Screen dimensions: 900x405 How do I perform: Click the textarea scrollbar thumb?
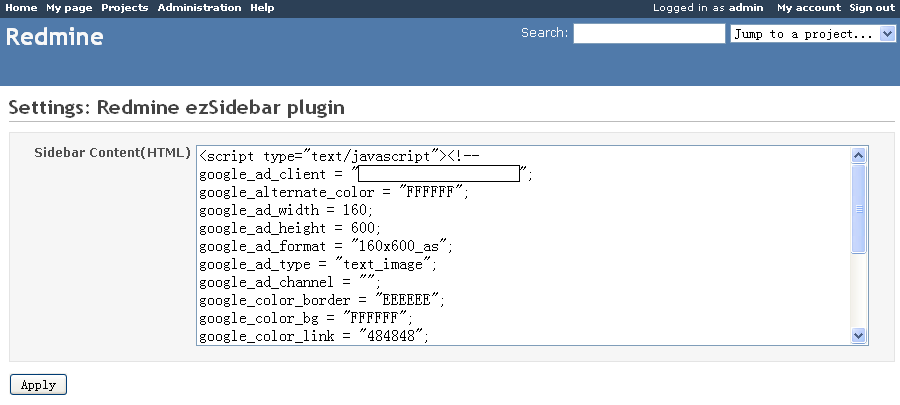(858, 208)
